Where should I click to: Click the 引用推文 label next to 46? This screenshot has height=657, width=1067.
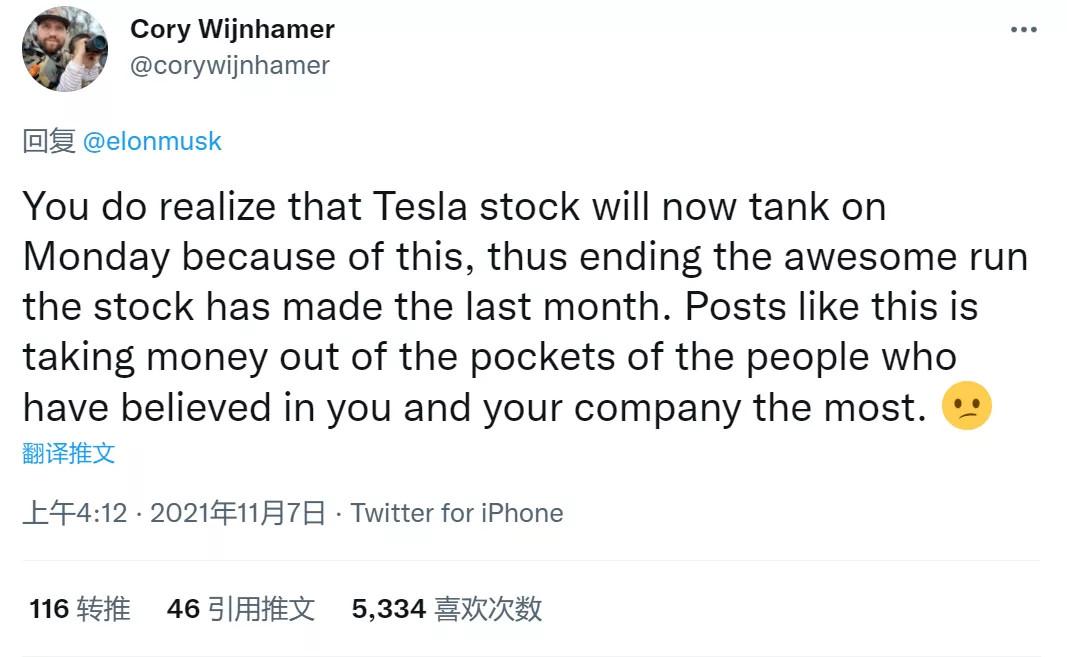(261, 609)
